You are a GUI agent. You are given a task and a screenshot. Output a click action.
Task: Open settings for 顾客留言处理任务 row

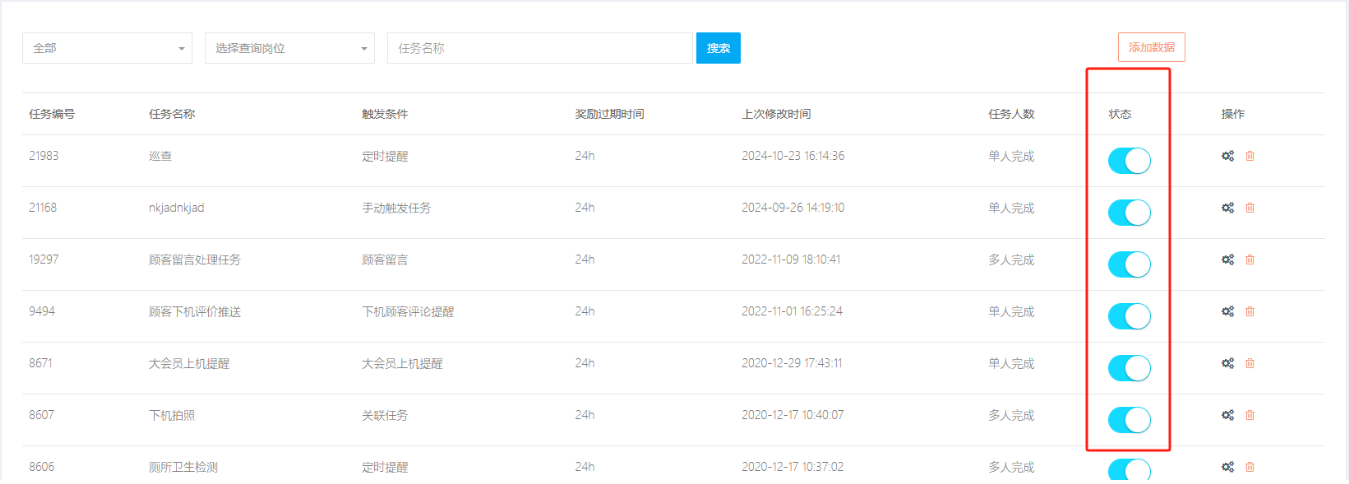[x=1227, y=260]
